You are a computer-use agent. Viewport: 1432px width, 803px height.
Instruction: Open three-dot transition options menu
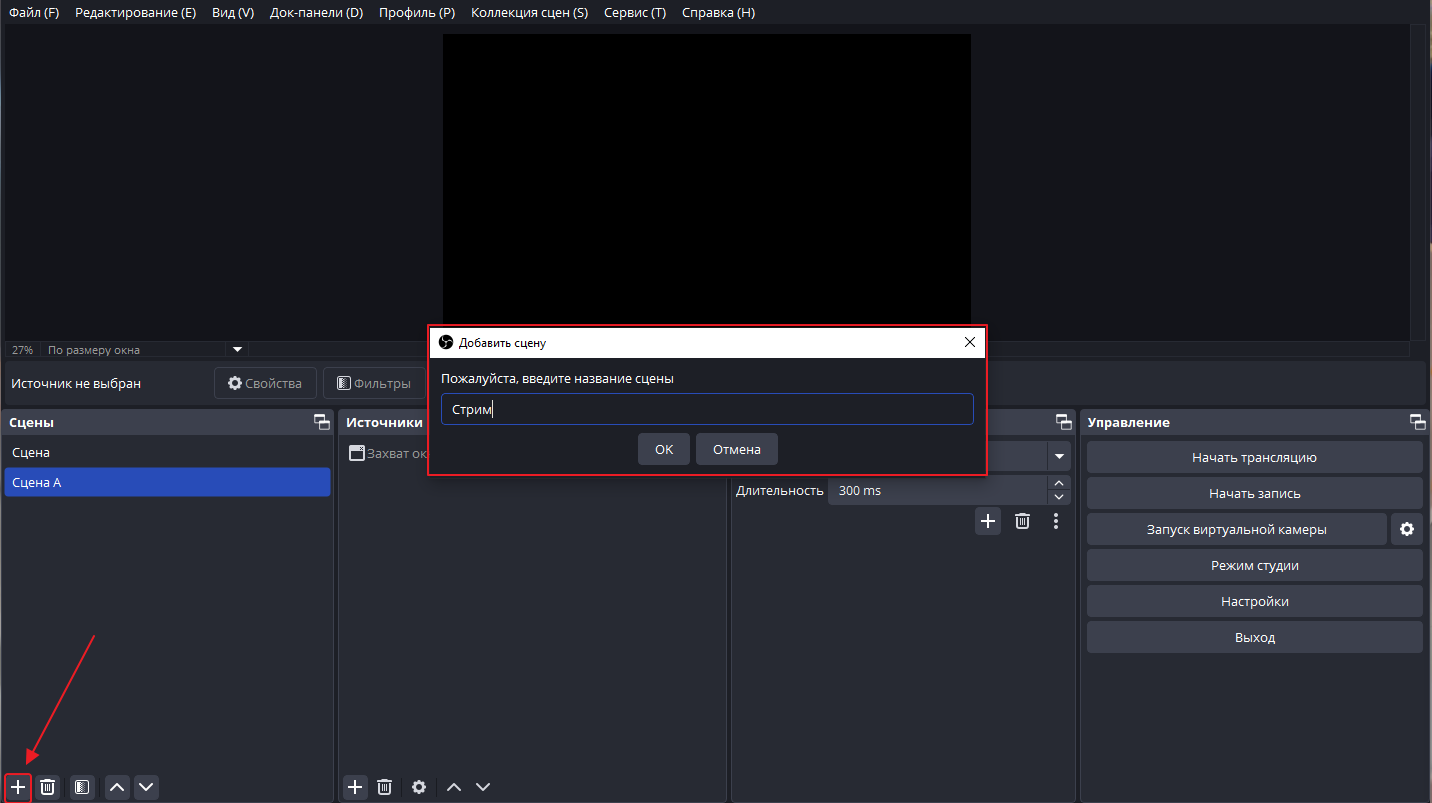[1056, 521]
